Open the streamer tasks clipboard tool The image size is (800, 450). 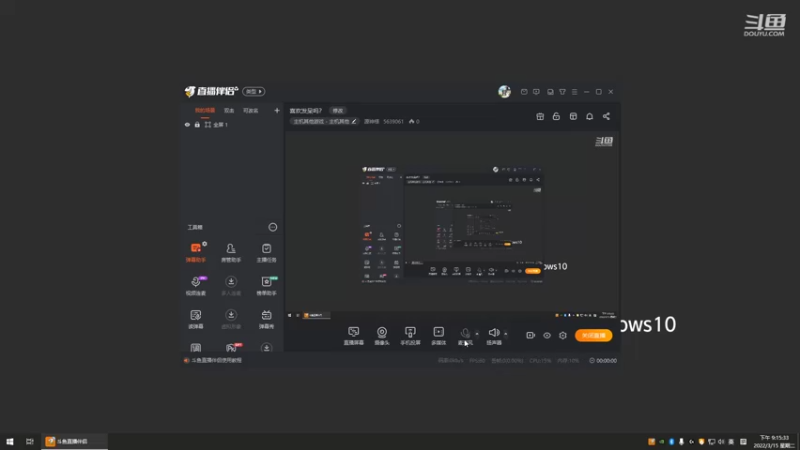pos(266,252)
